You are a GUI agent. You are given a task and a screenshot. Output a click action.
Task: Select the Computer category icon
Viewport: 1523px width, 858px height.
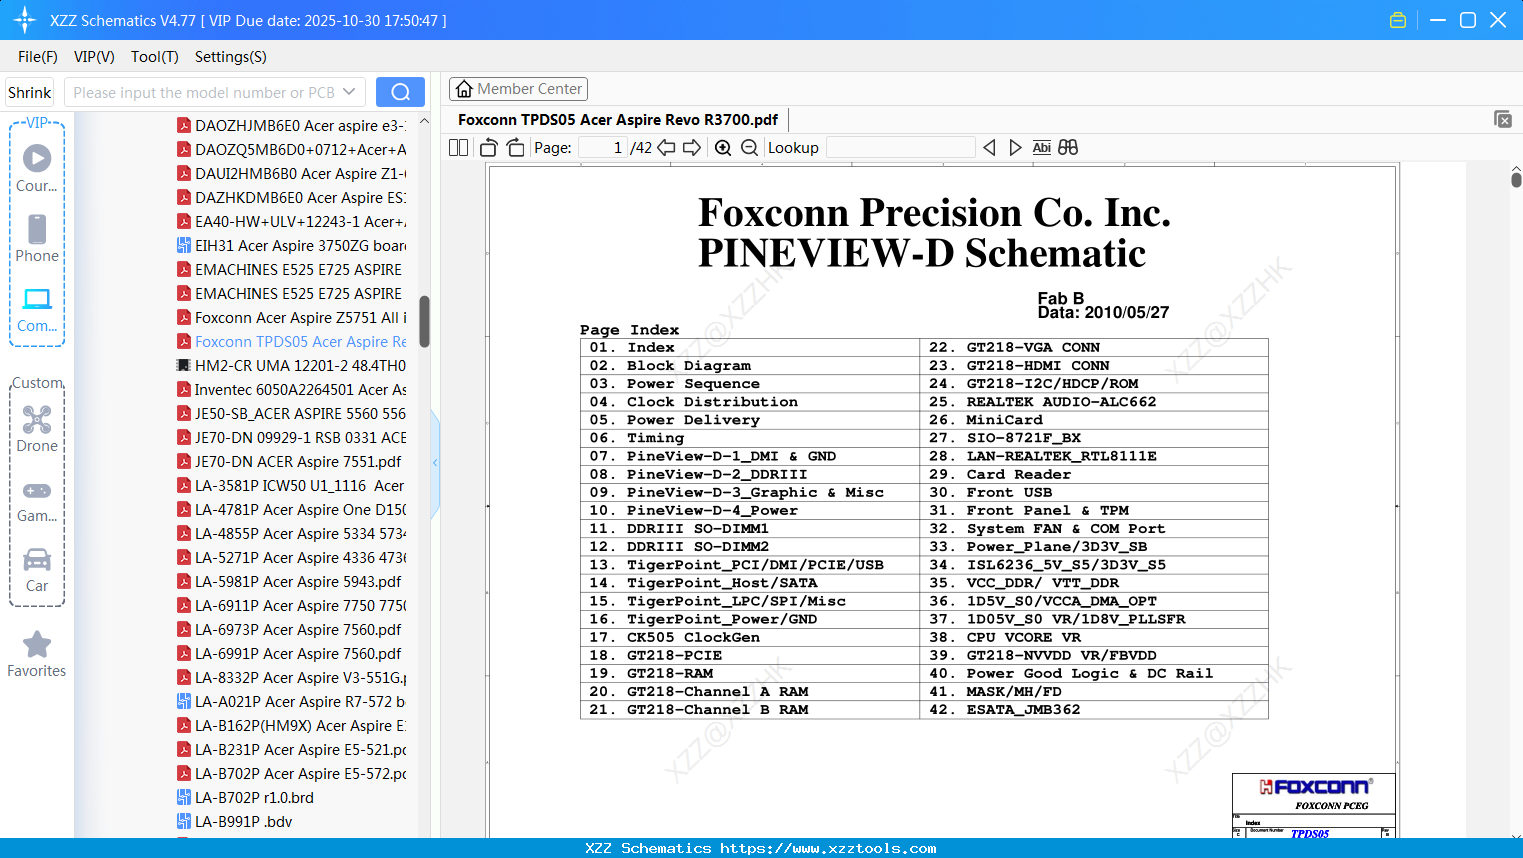[37, 310]
